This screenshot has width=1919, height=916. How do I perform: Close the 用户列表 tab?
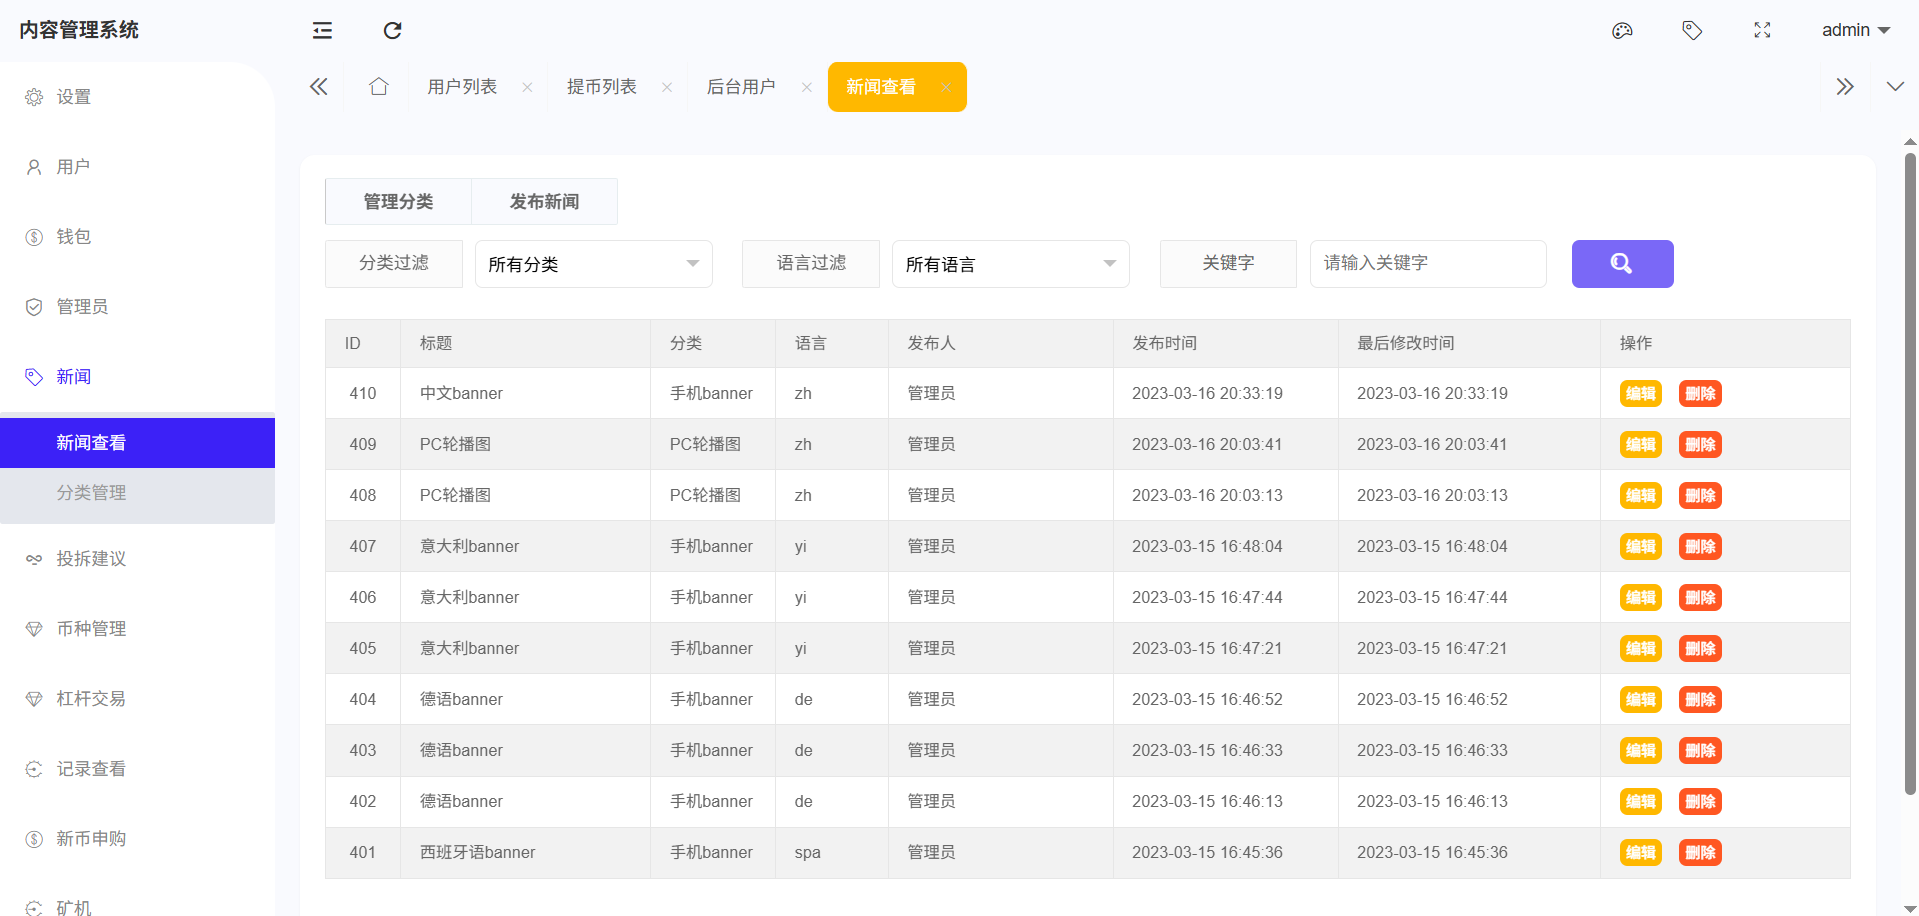tap(527, 88)
